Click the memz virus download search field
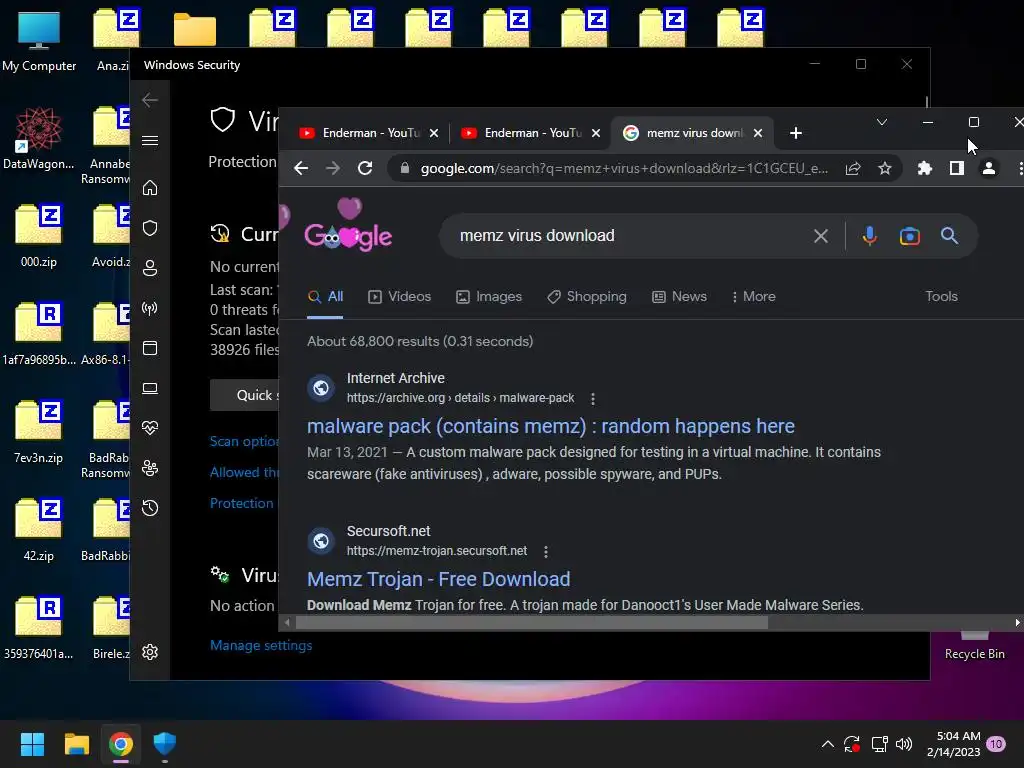 [627, 236]
